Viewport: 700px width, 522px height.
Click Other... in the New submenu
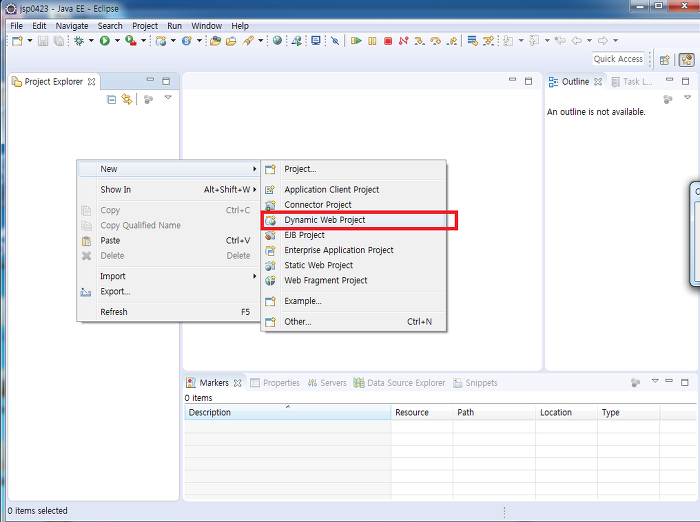click(x=354, y=322)
